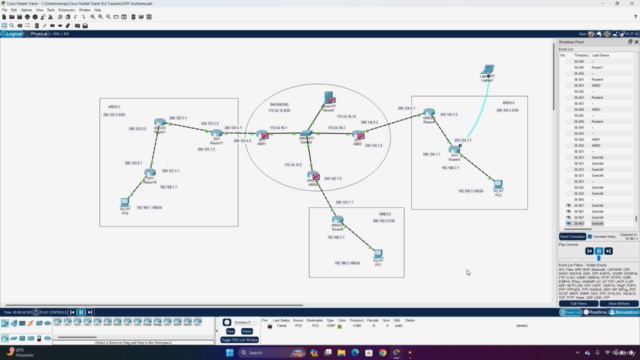
Task: Click bottom bar forward-step control
Action: [x=90, y=312]
